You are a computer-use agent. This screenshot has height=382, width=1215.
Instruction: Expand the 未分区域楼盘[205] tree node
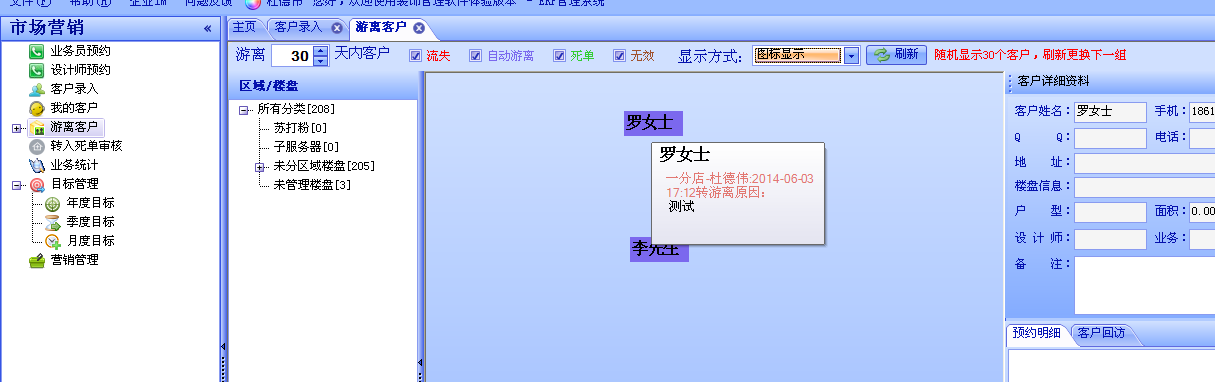coord(260,166)
